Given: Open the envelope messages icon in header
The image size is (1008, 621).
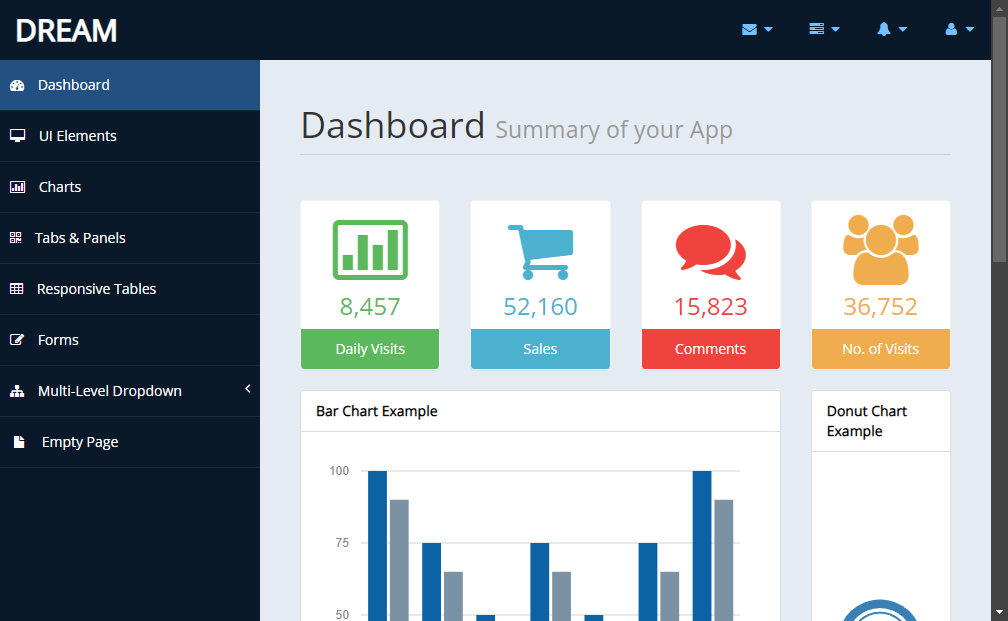Looking at the screenshot, I should 749,30.
